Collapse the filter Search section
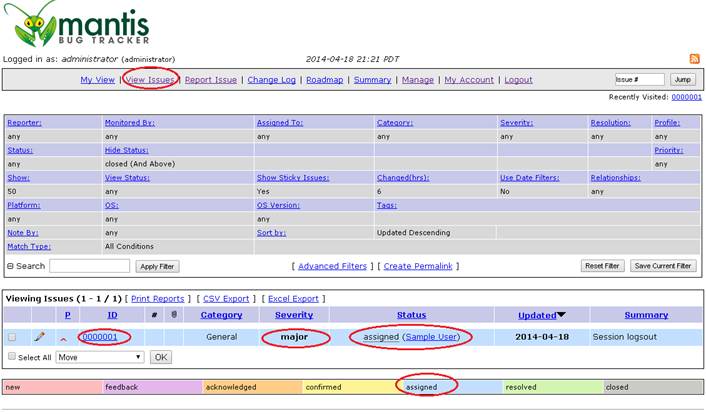 [x=10, y=266]
